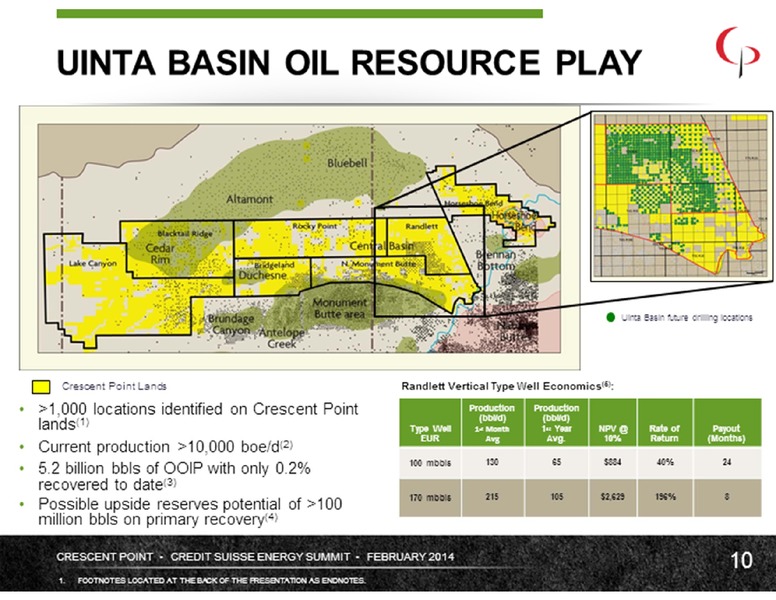Image resolution: width=776 pixels, height=600 pixels.
Task: Click the 'Blacktail Ridge' map label
Action: 185,233
